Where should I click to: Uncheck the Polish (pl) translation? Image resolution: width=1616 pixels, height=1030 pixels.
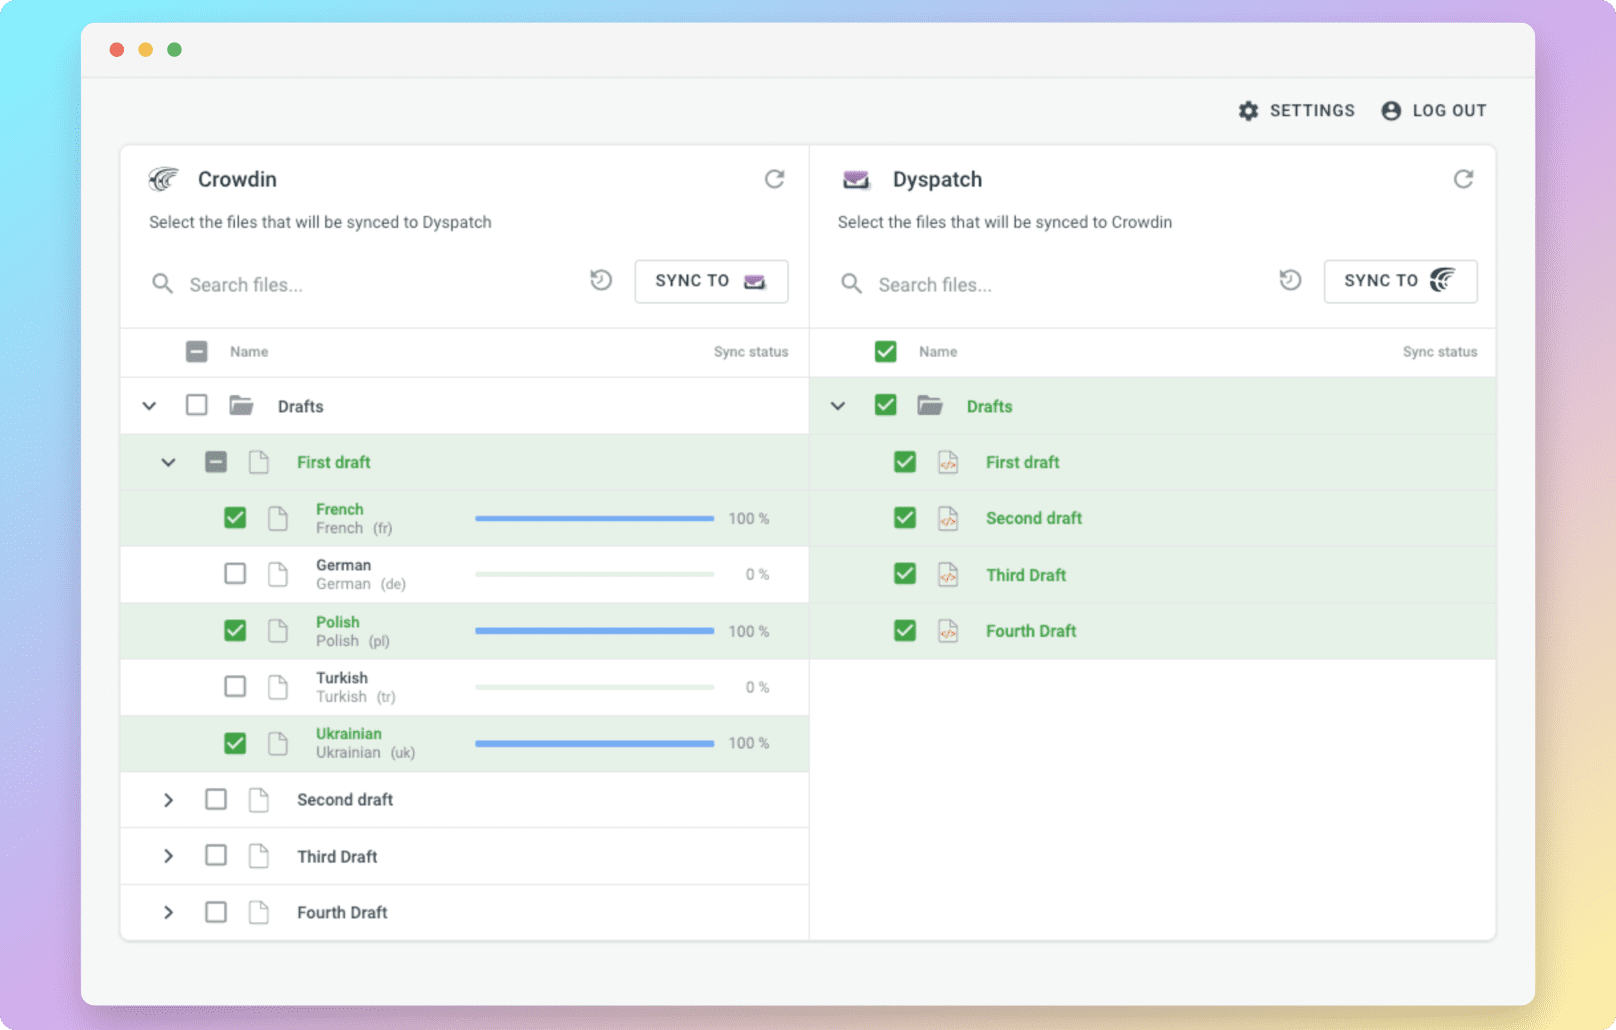(x=235, y=630)
